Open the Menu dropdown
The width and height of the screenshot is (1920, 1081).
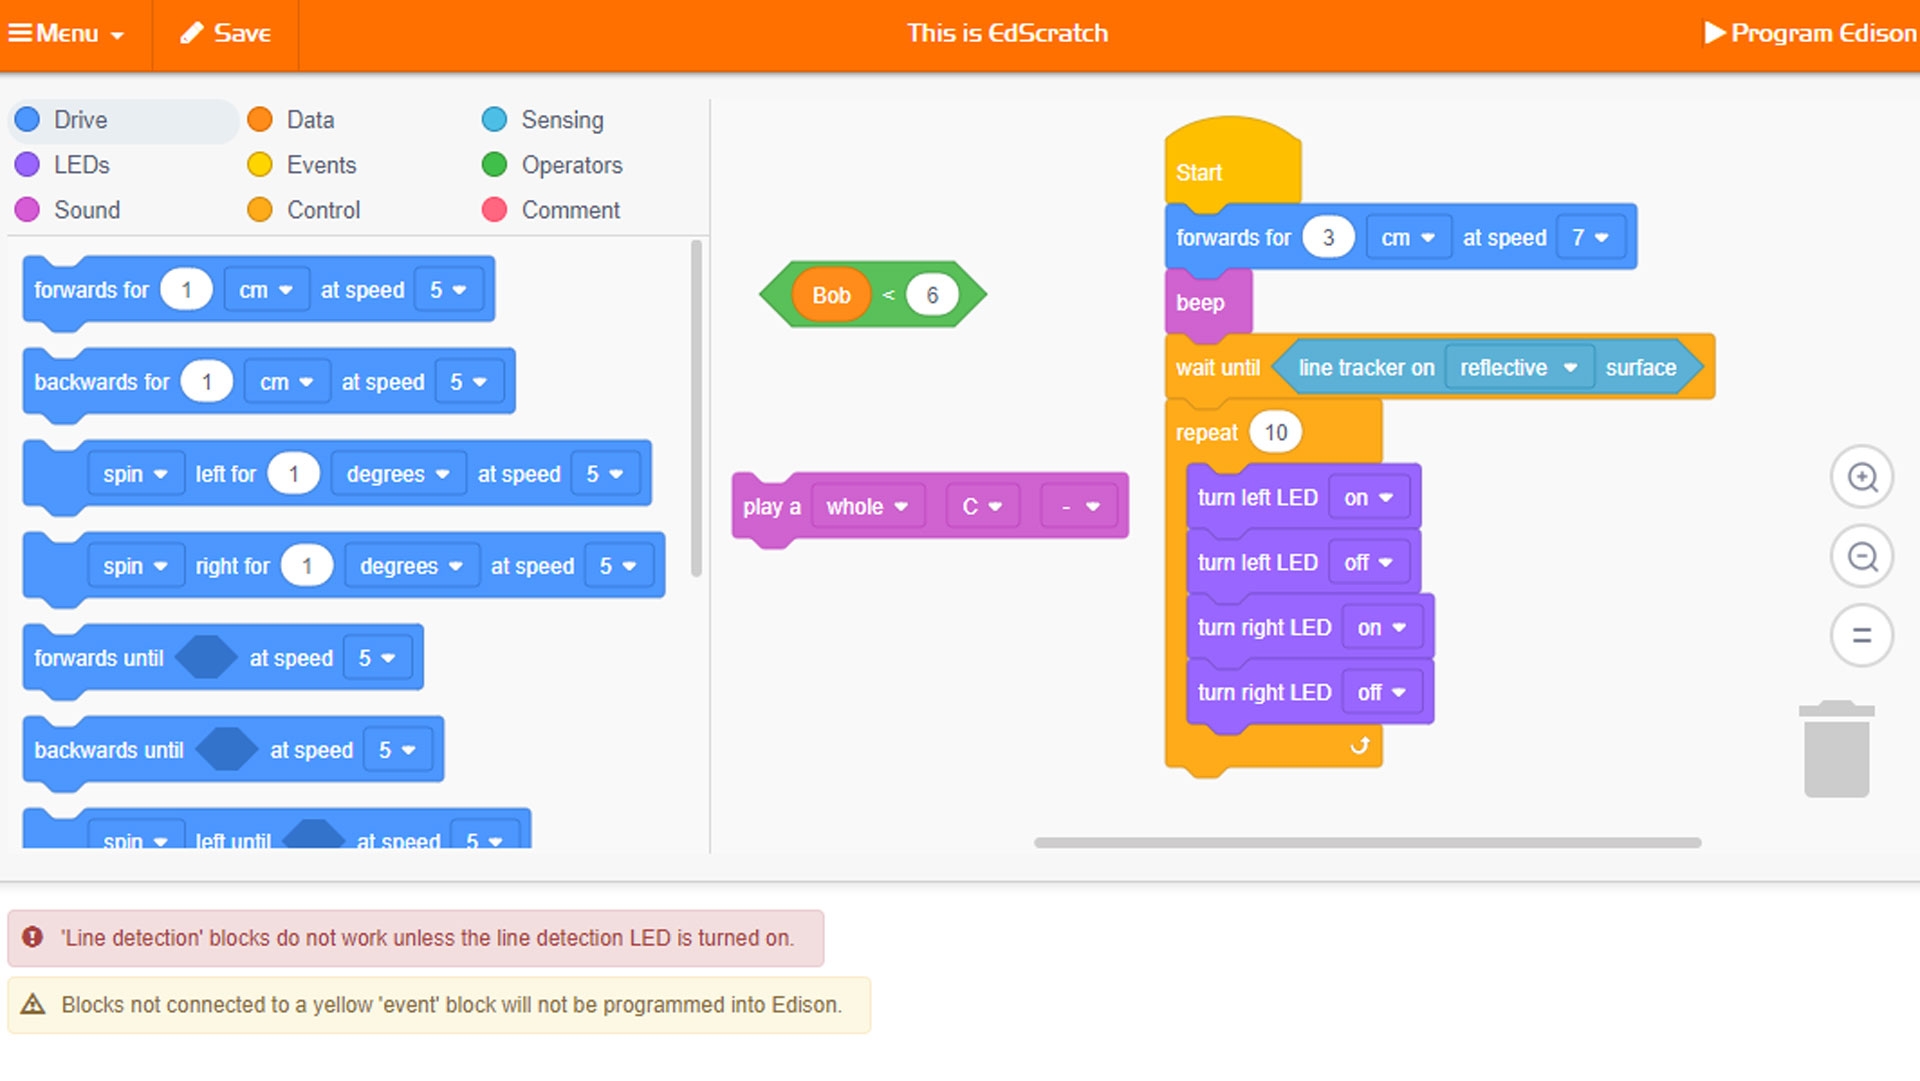(x=67, y=33)
